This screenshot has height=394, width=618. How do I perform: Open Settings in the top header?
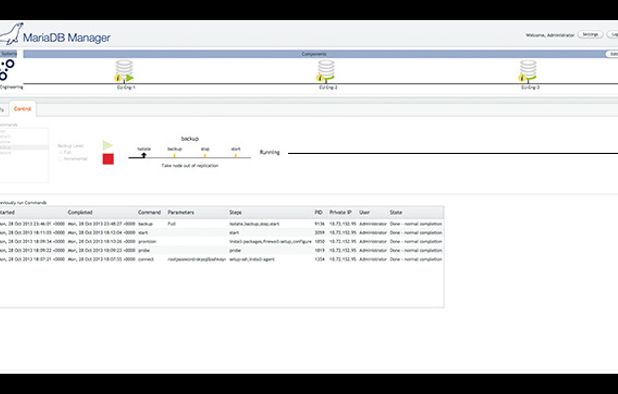pos(590,35)
